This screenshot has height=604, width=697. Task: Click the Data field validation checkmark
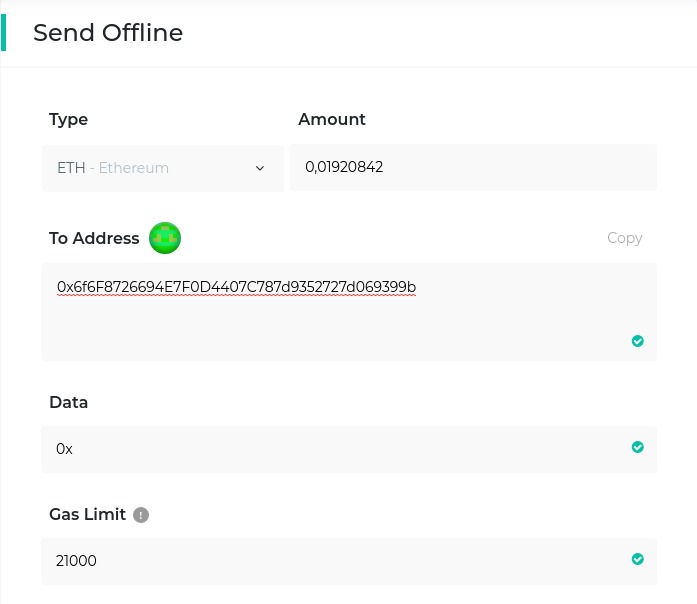tap(637, 447)
